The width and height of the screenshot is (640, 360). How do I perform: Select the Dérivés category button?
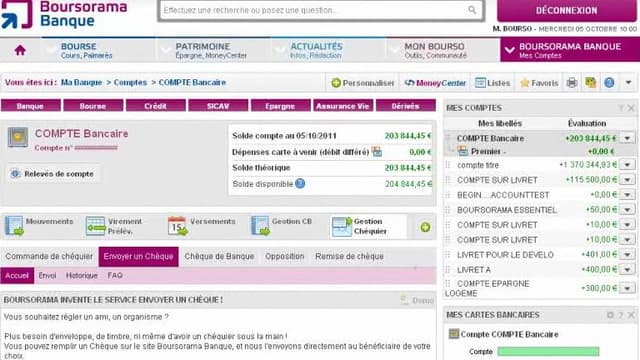coord(405,106)
